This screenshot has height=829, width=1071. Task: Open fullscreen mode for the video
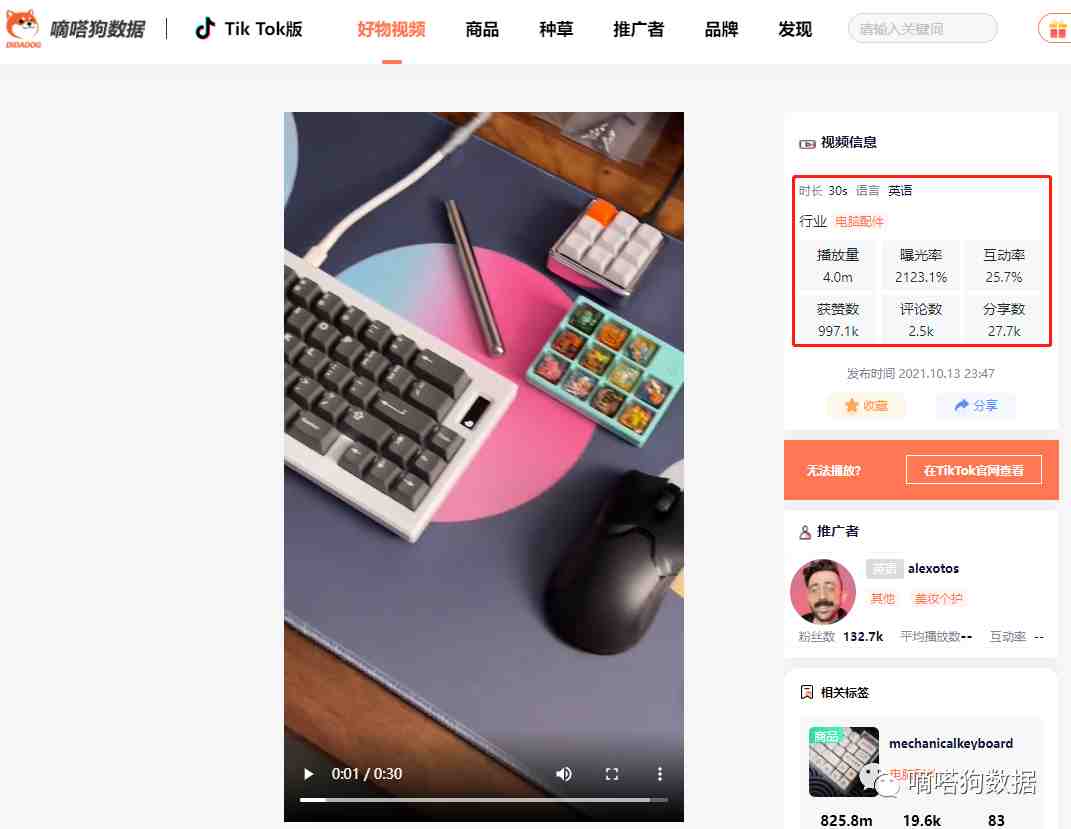611,774
